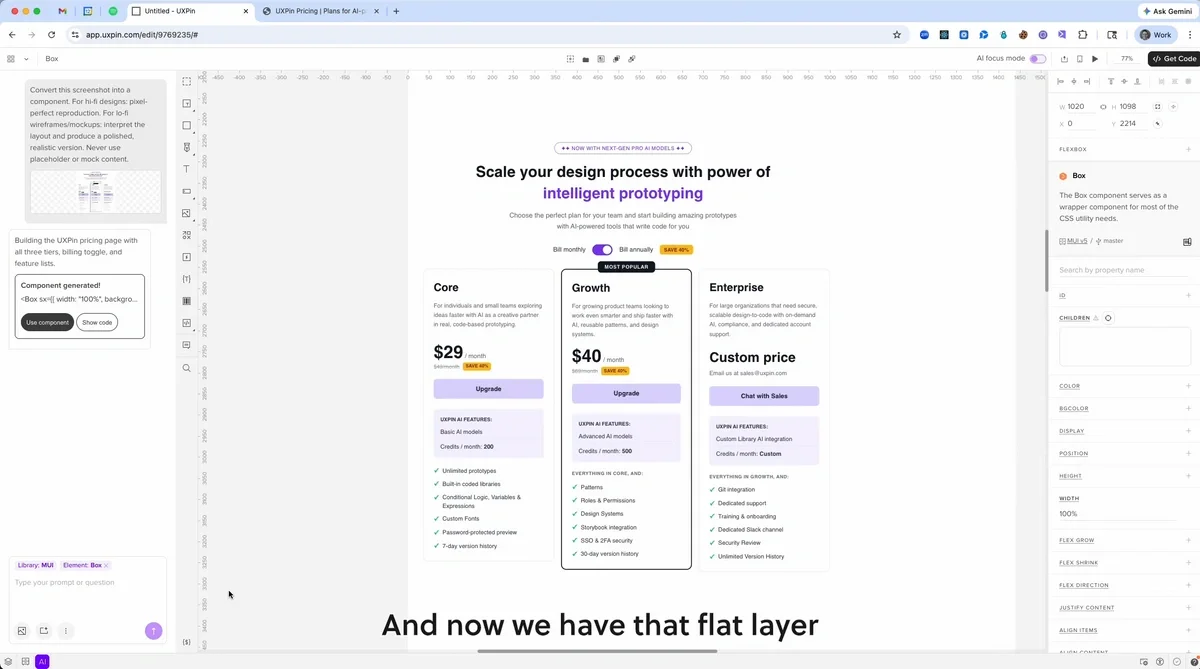Image resolution: width=1200 pixels, height=669 pixels.
Task: Toggle AI focus mode switch
Action: (x=1038, y=59)
